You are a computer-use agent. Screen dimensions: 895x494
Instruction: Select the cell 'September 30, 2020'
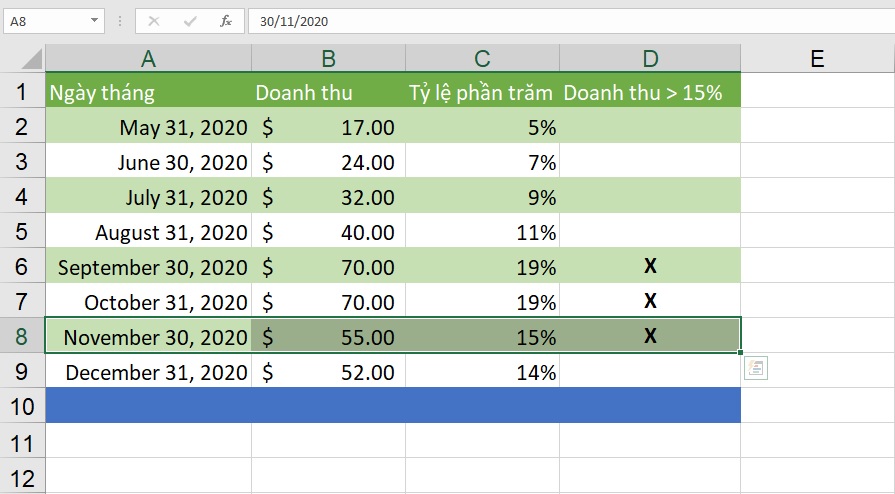tap(148, 266)
